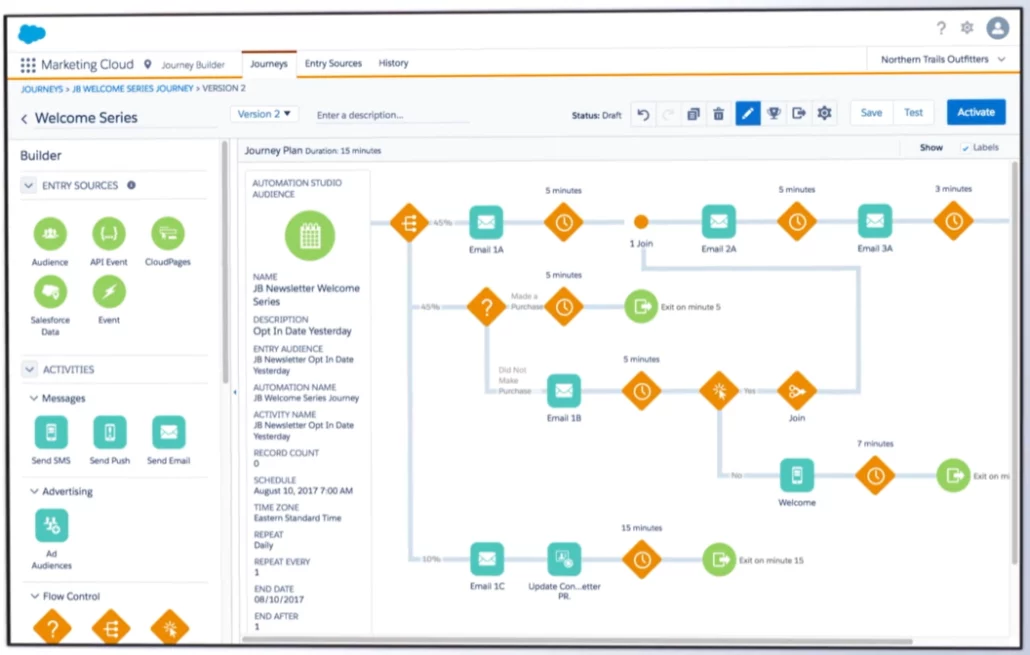Click the trash delete icon
The image size is (1030, 655).
[718, 114]
